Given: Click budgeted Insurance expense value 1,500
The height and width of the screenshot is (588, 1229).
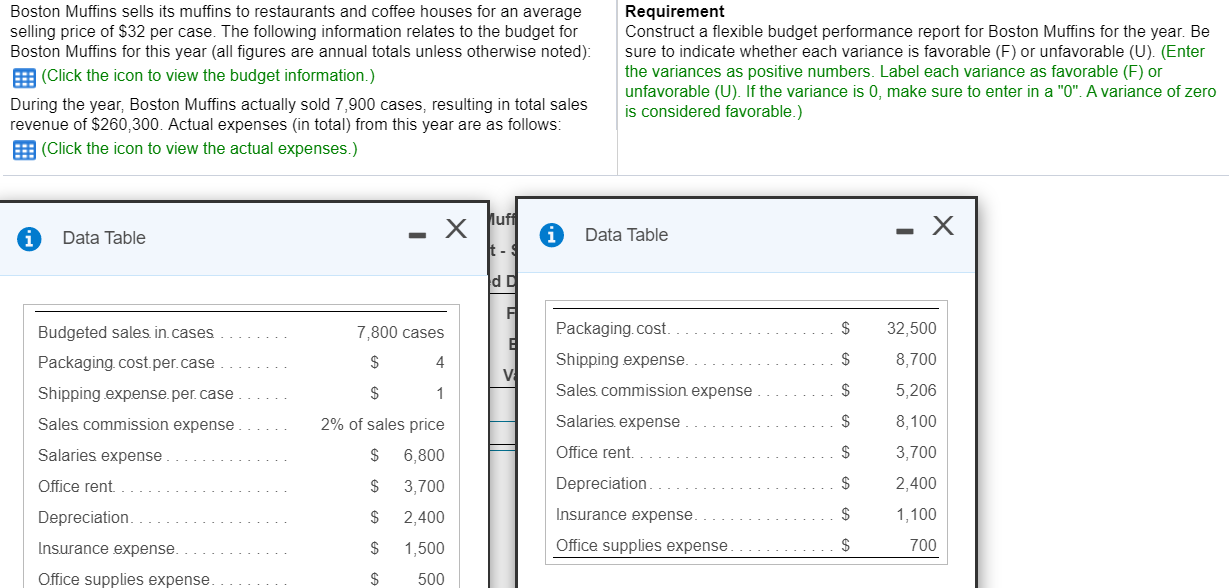Looking at the screenshot, I should click(x=424, y=549).
